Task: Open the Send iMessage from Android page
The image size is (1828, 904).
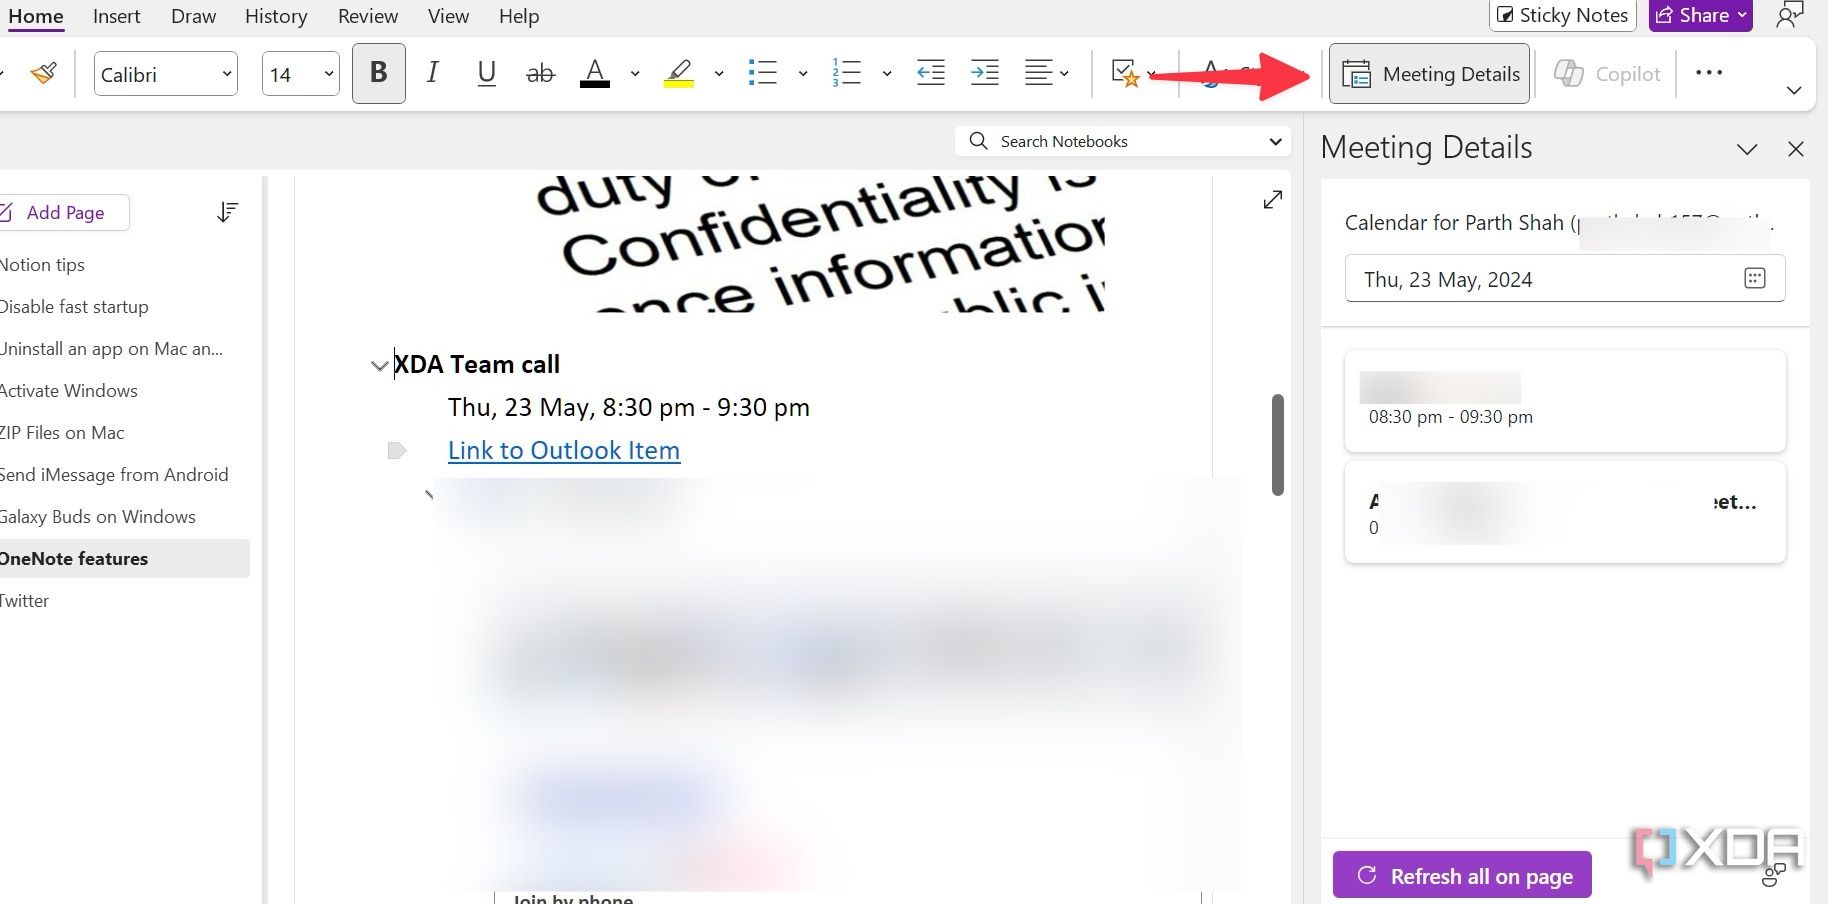Action: 114,474
